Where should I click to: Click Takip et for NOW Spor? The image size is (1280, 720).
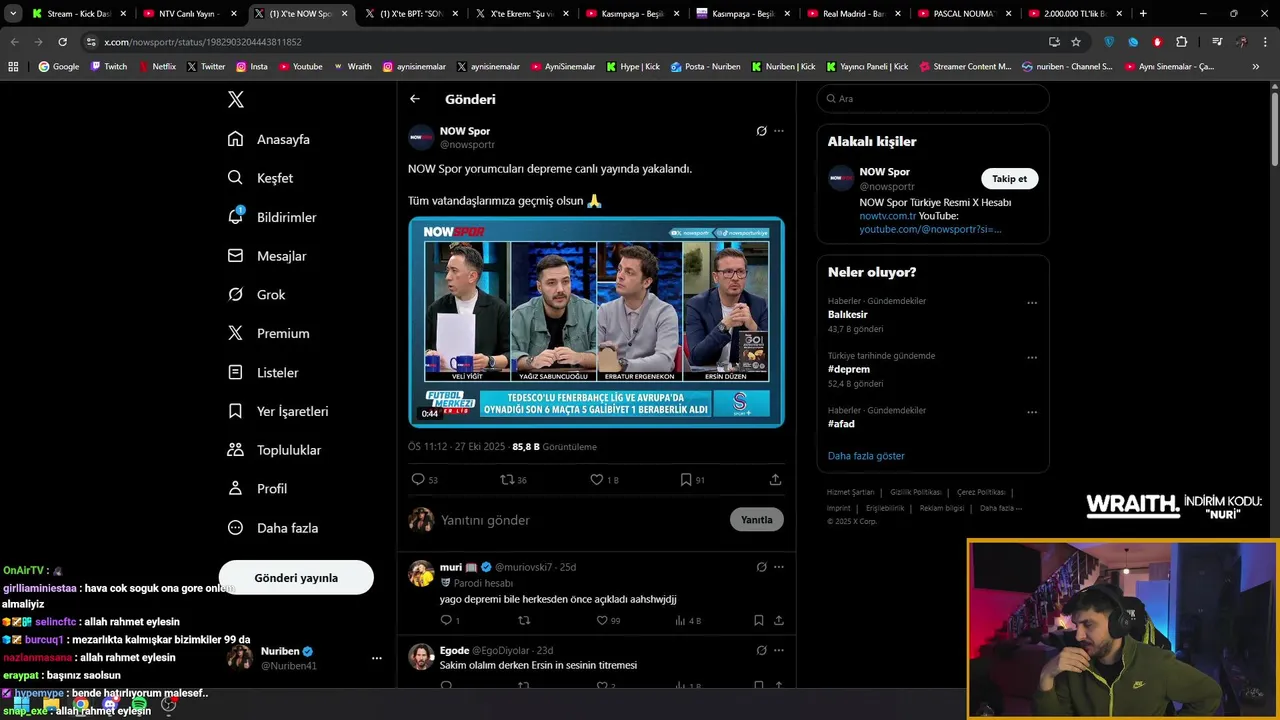1009,179
